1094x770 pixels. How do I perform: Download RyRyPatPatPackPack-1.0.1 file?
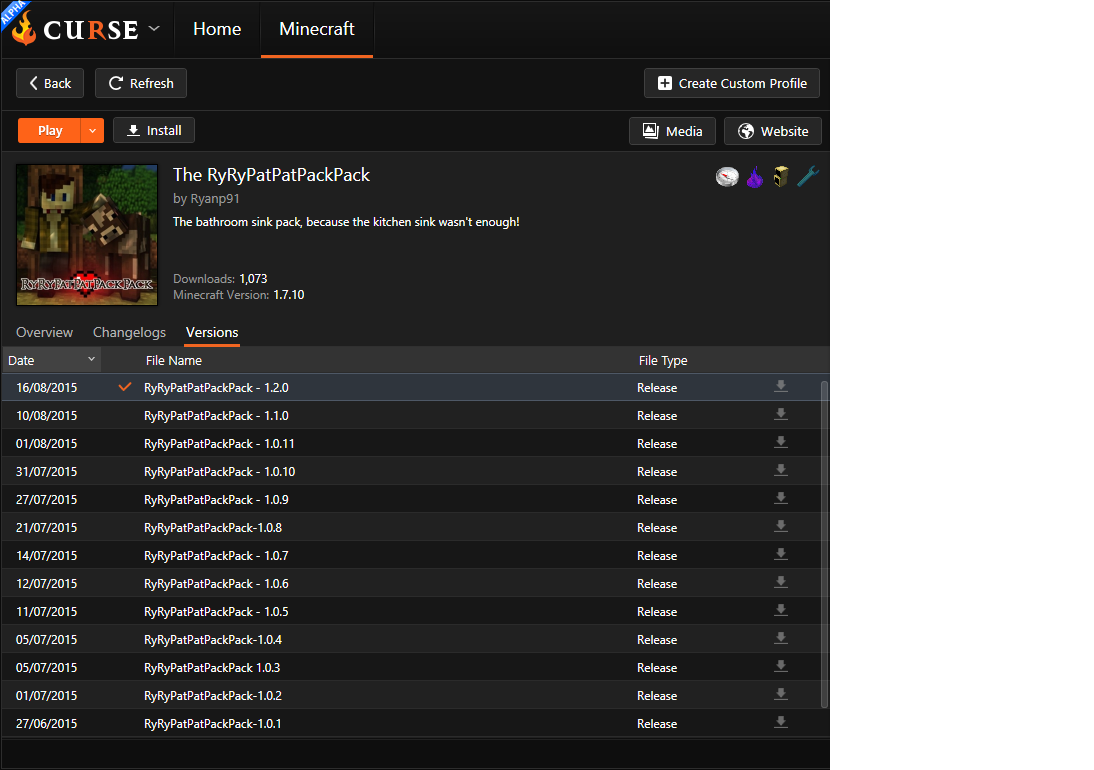pyautogui.click(x=781, y=722)
